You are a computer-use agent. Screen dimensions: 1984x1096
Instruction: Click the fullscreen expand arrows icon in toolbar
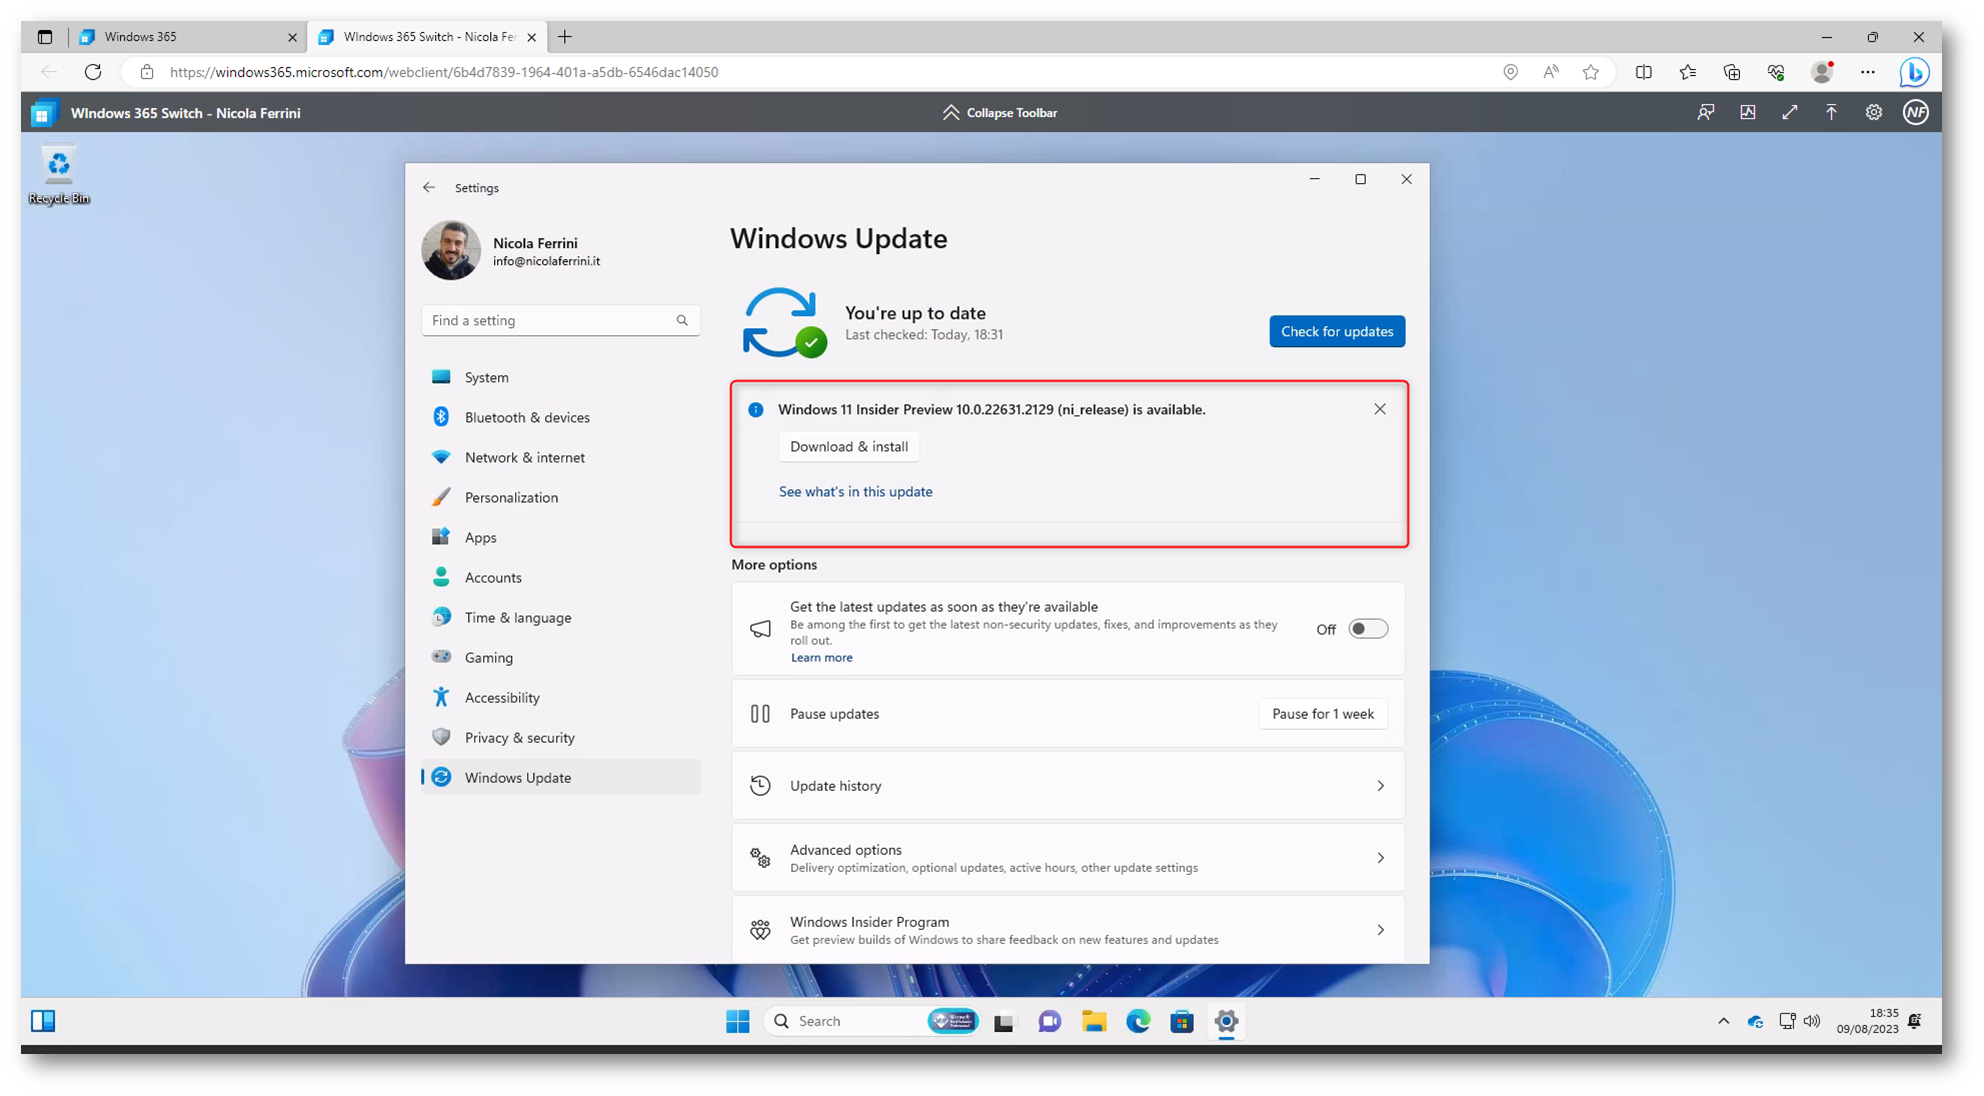1789,113
